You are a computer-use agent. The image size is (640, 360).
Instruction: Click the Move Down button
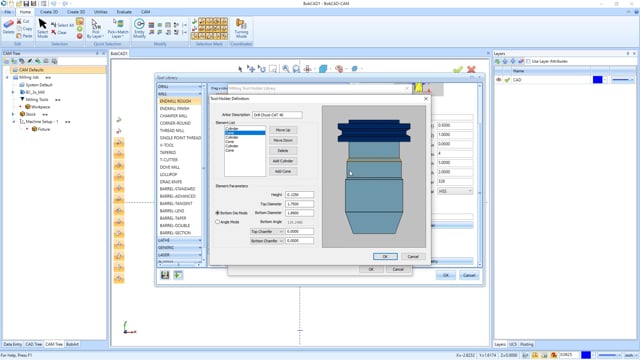[x=283, y=140]
